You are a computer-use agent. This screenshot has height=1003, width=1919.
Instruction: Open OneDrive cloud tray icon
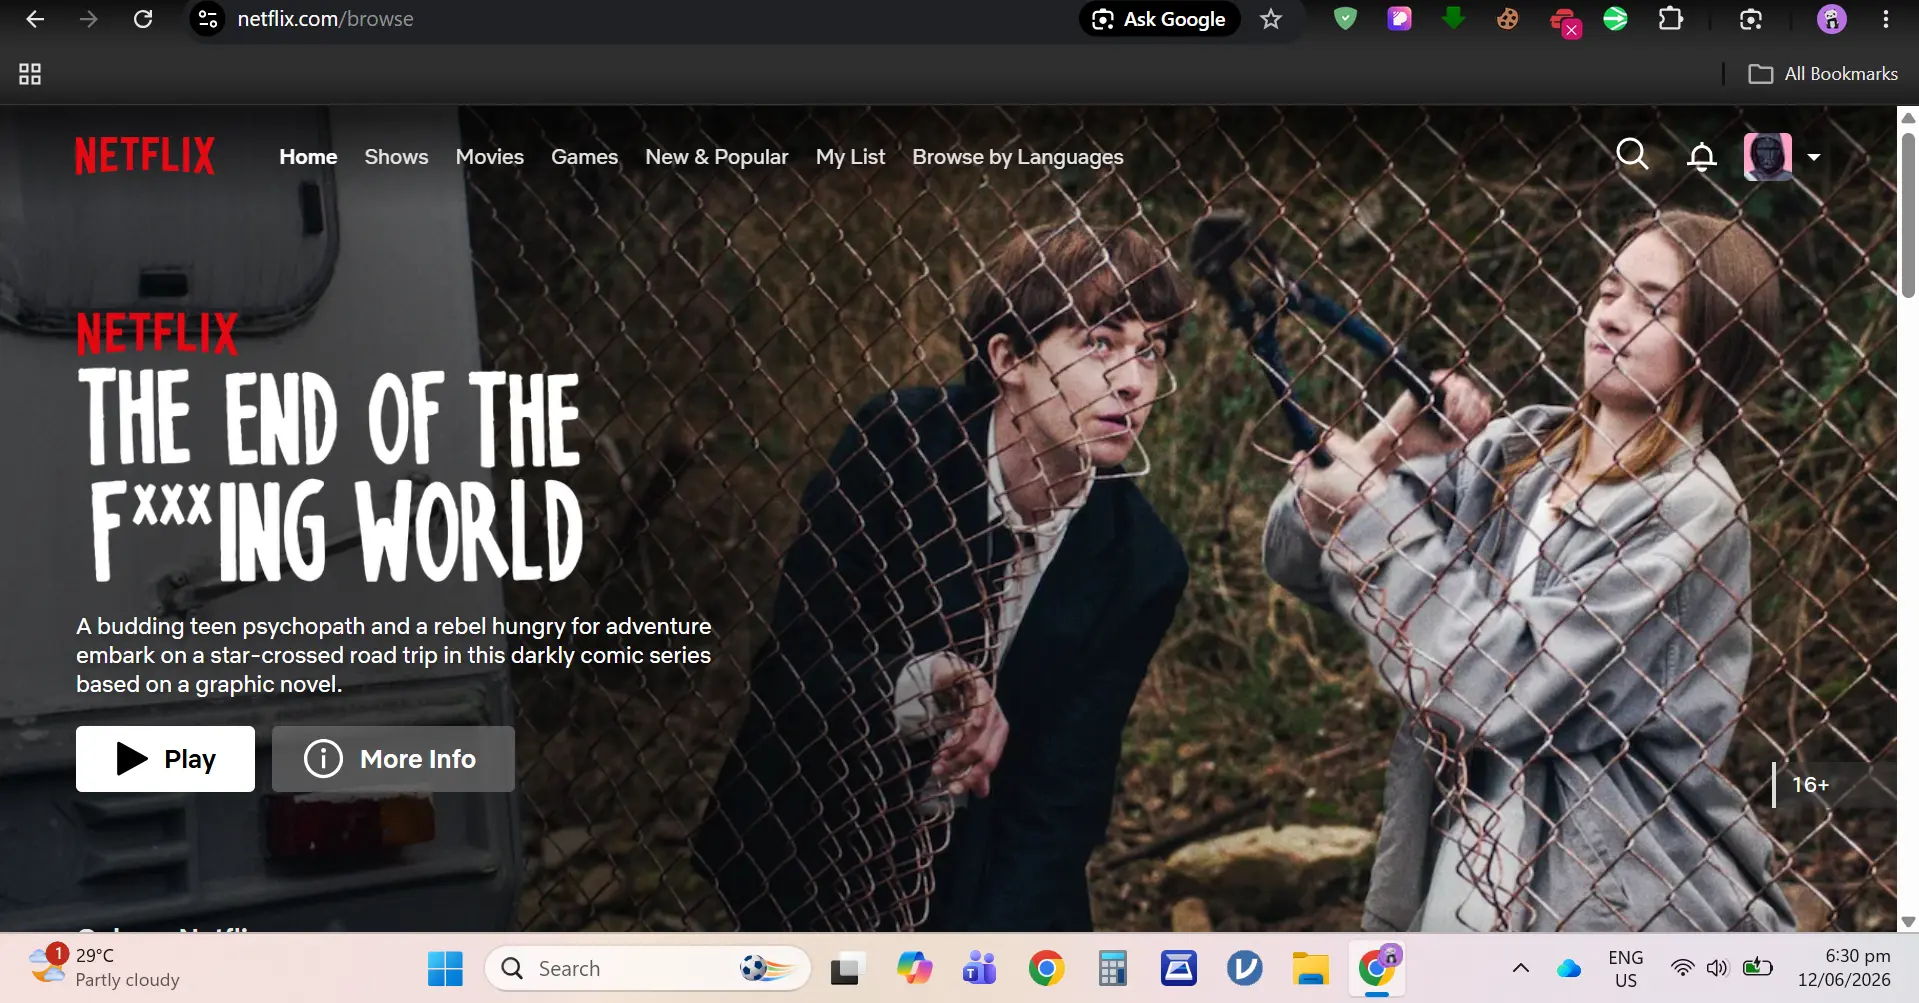tap(1569, 968)
